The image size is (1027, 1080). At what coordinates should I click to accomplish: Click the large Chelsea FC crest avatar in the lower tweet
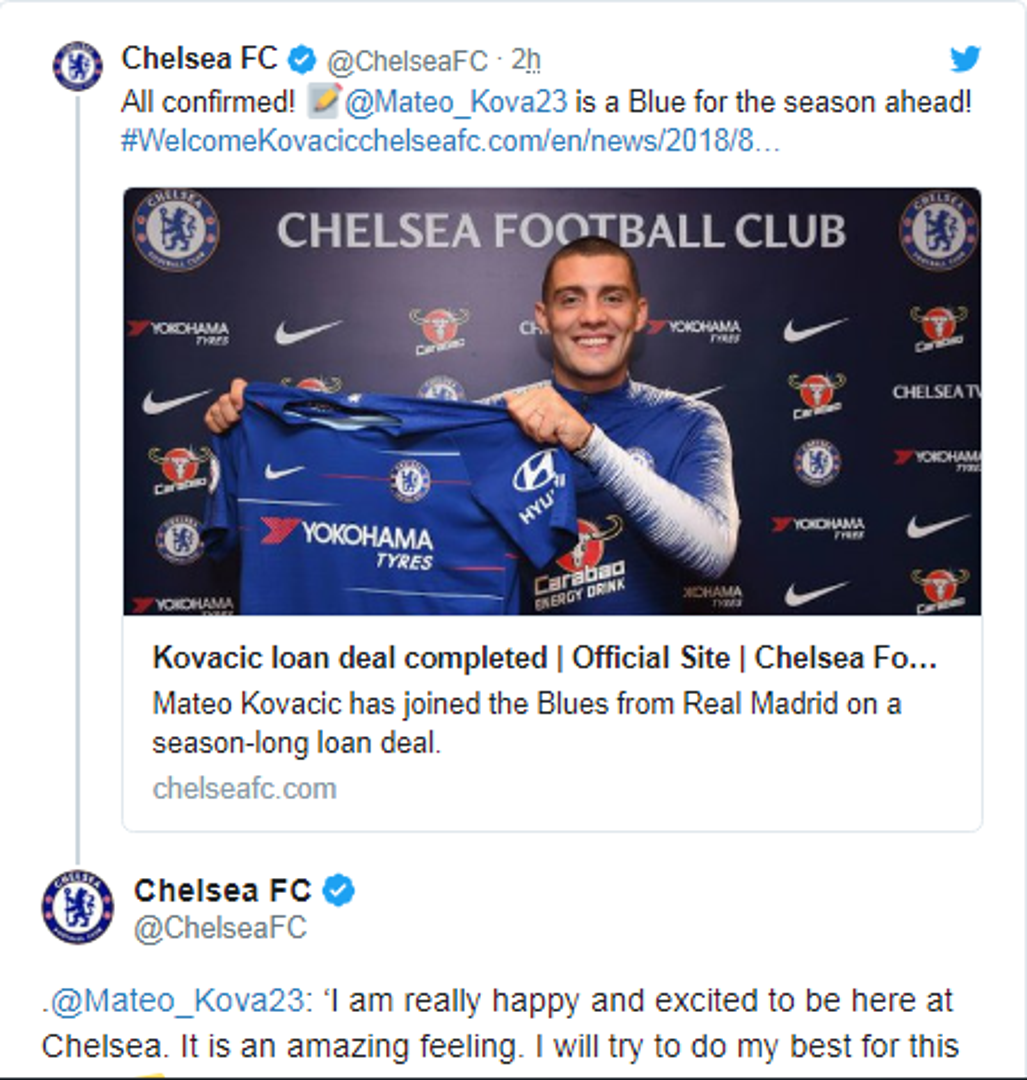tap(77, 906)
